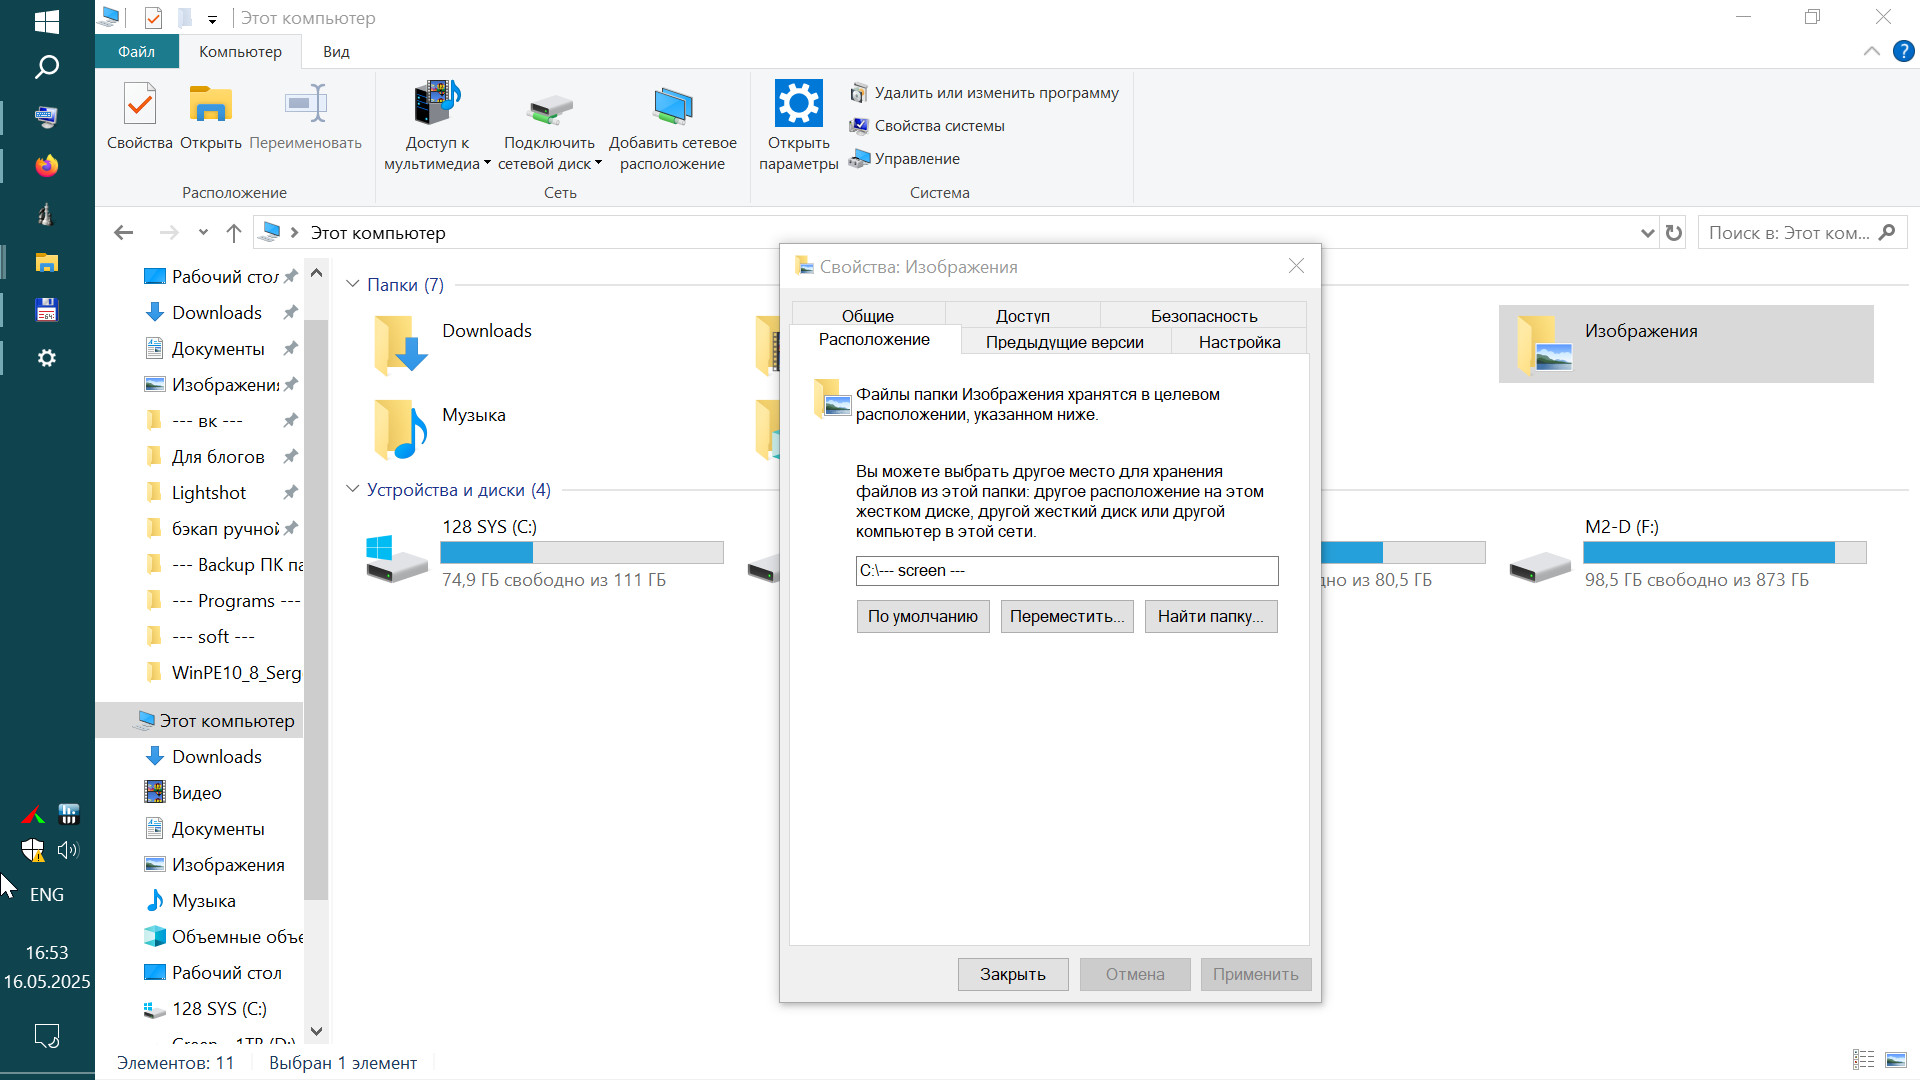Screen dimensions: 1920x1080
Task: Click the refresh address bar icon
Action: [x=1674, y=233]
